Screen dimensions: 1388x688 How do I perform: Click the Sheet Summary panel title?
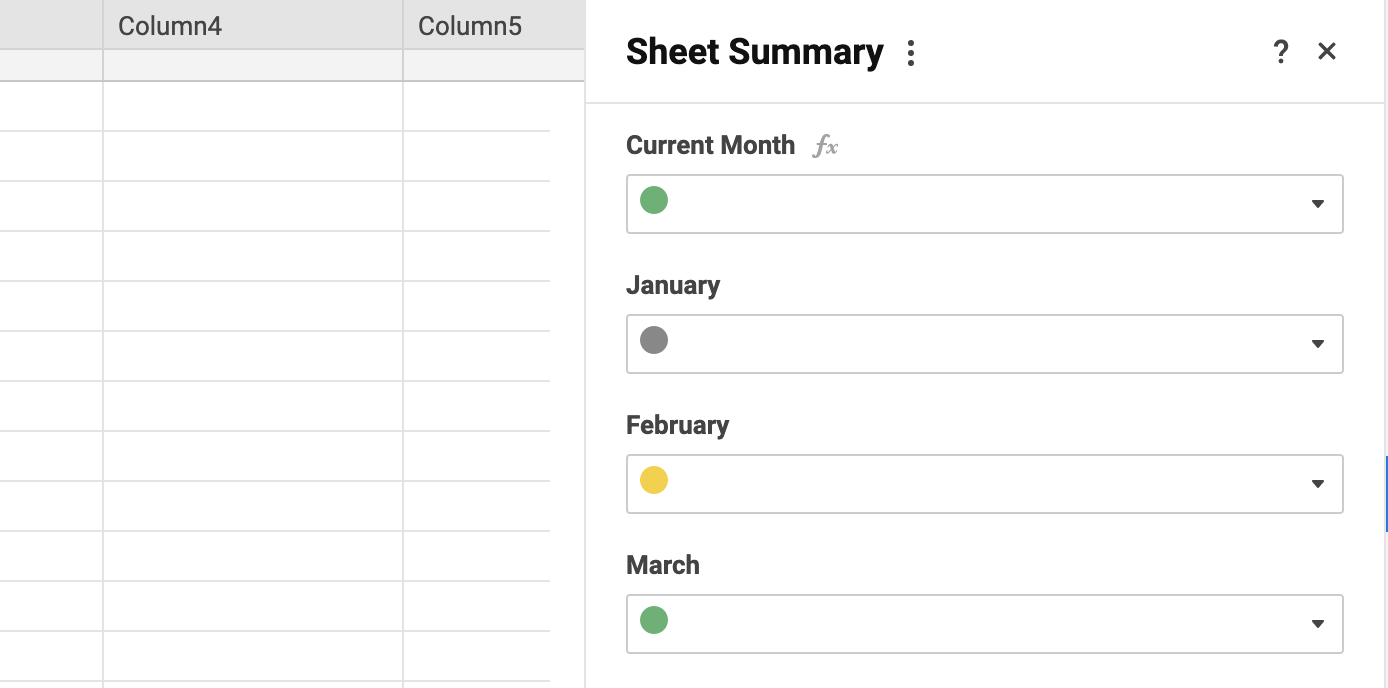754,52
